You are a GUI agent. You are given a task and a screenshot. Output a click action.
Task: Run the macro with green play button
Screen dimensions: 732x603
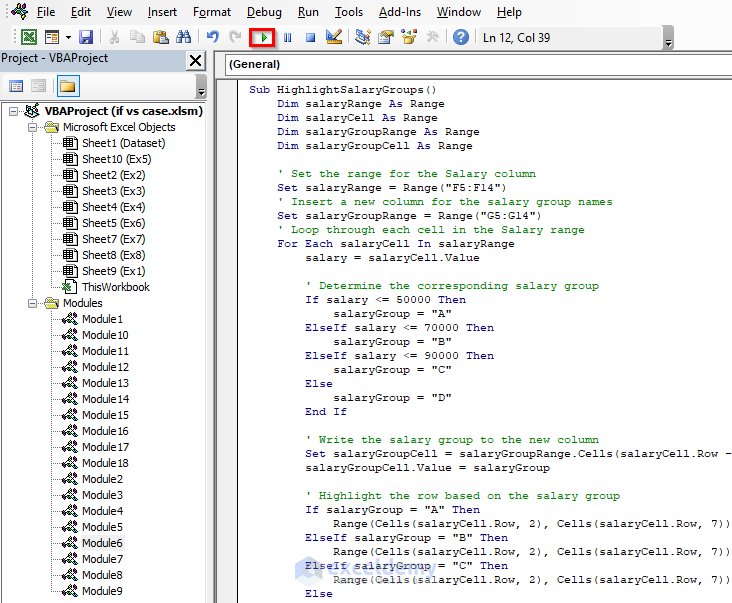tap(262, 37)
